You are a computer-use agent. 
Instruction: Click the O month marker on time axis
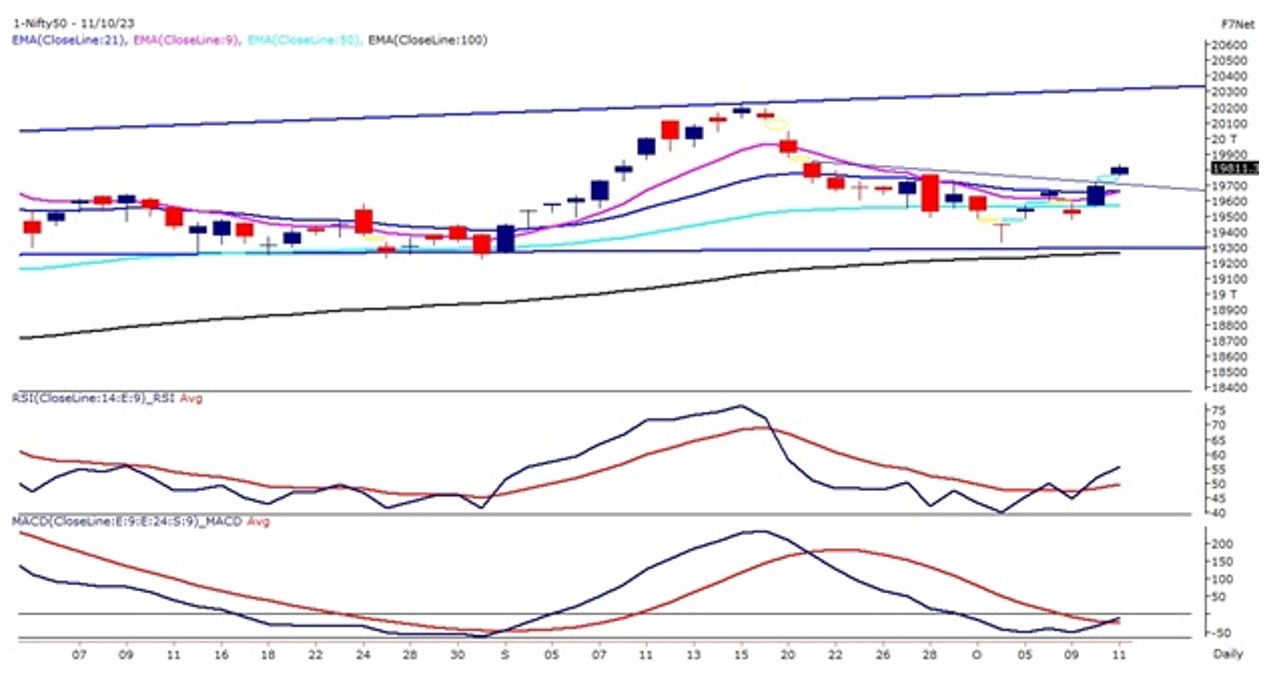pos(977,653)
